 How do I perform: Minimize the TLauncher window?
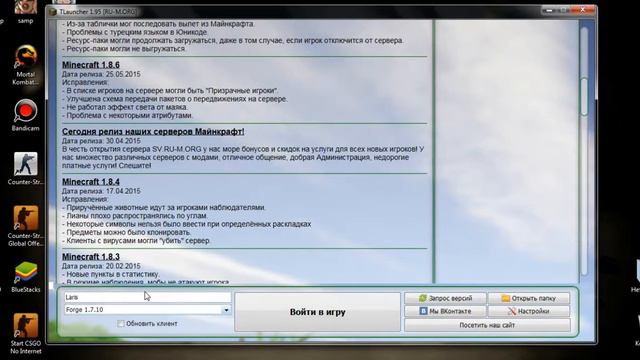click(x=549, y=10)
